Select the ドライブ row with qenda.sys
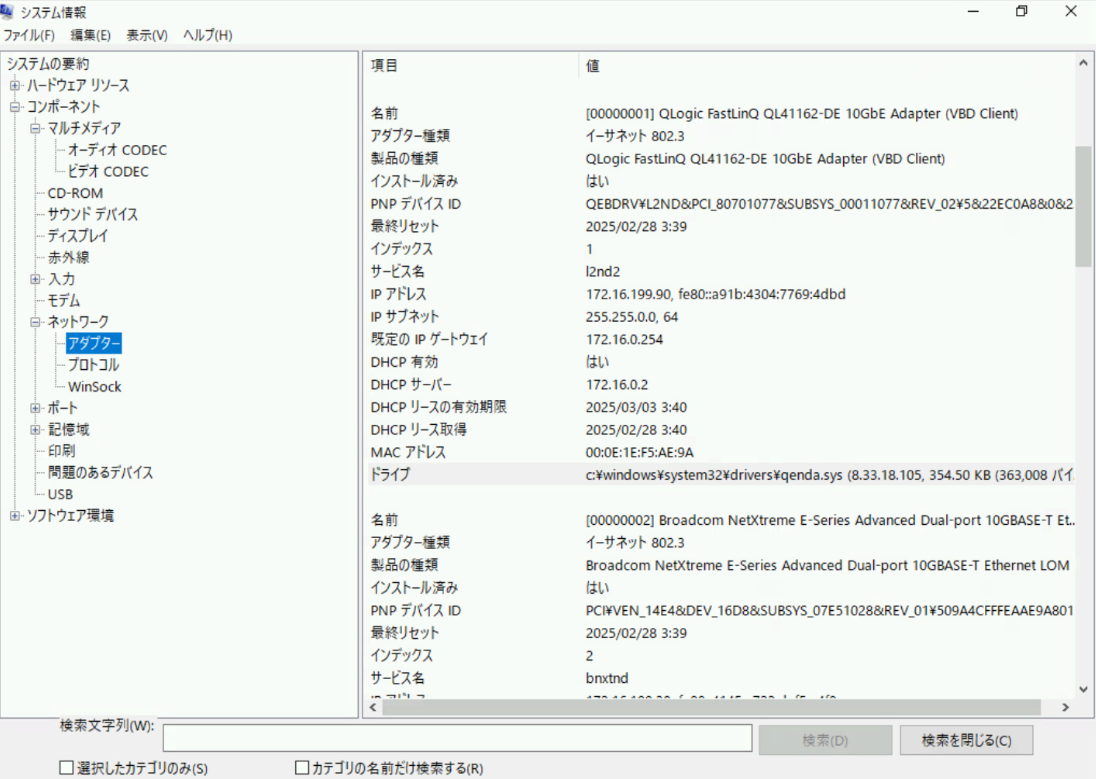Screen dimensions: 1096x779 (721, 475)
